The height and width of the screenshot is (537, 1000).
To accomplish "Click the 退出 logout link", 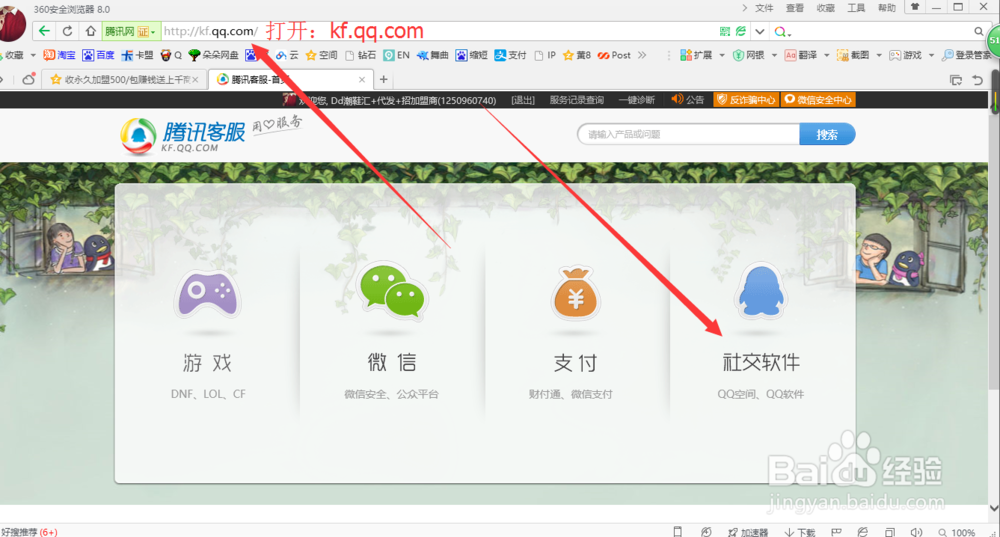I will 523,100.
